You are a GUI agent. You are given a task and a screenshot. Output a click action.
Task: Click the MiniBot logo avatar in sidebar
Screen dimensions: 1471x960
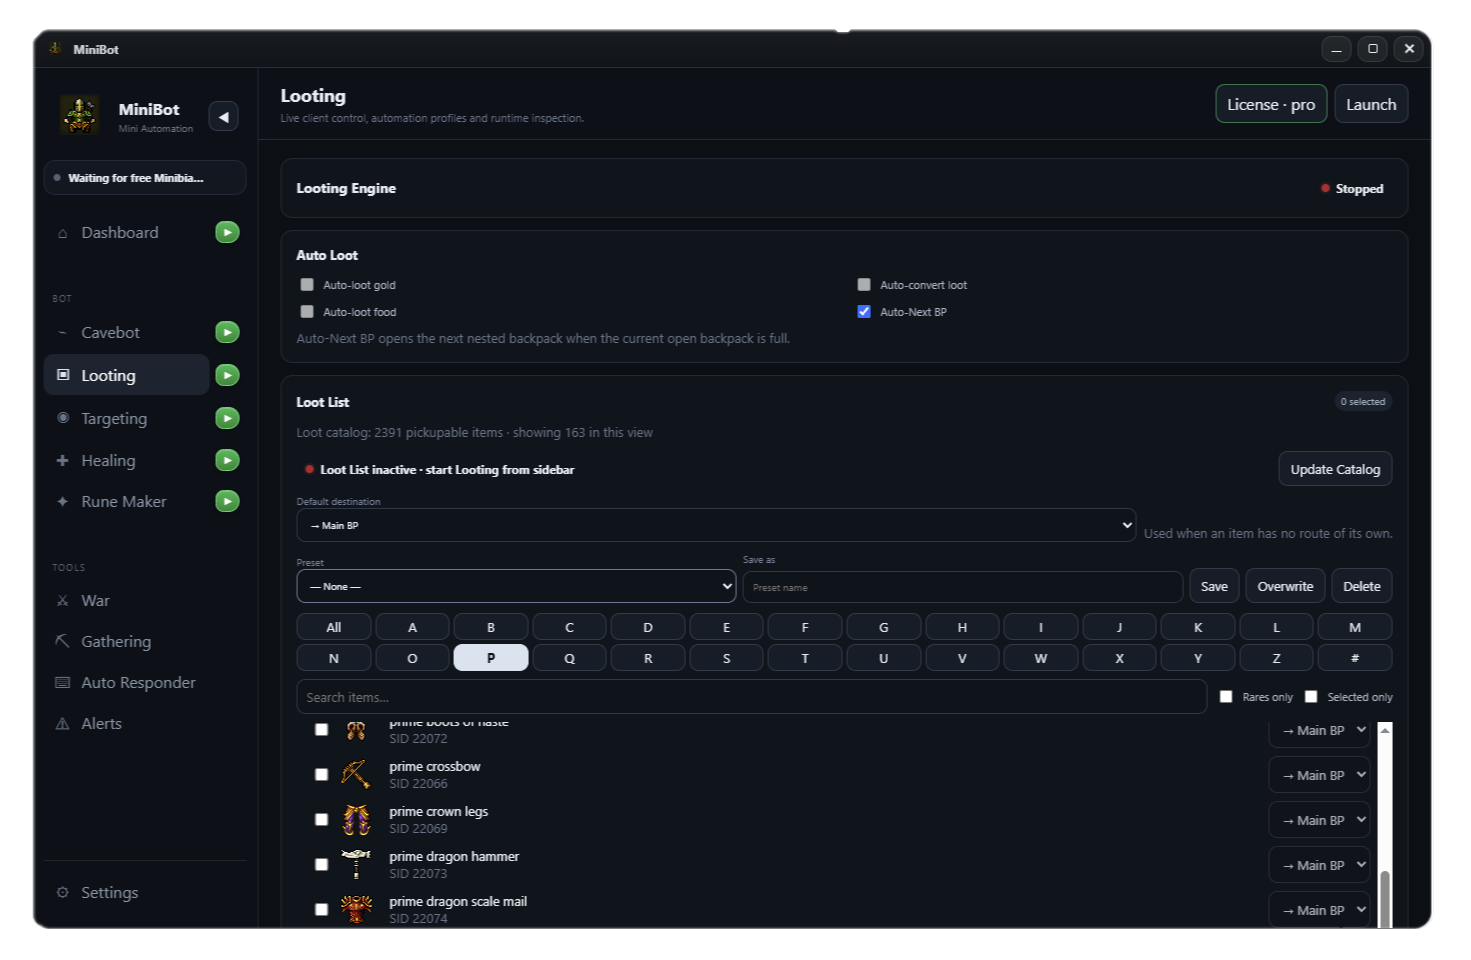coord(79,115)
